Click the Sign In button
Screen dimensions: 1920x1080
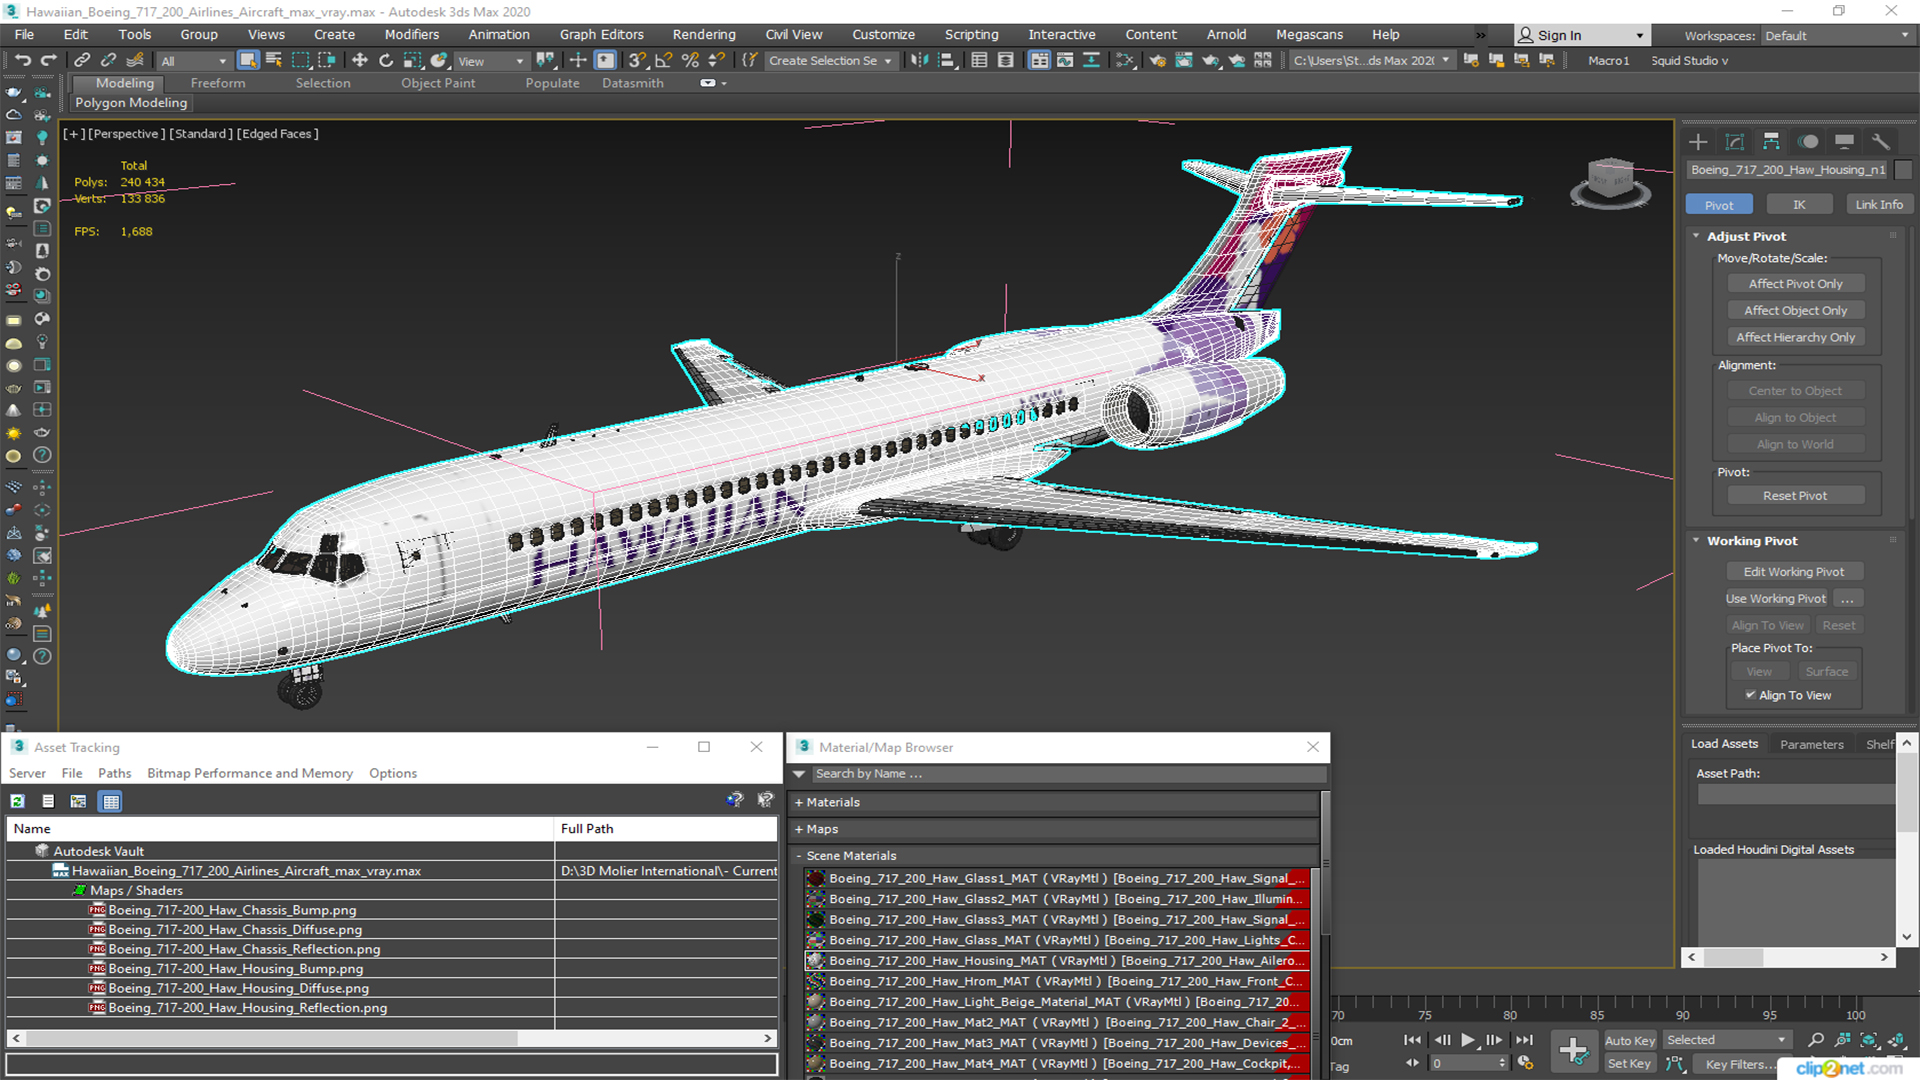pos(1580,36)
